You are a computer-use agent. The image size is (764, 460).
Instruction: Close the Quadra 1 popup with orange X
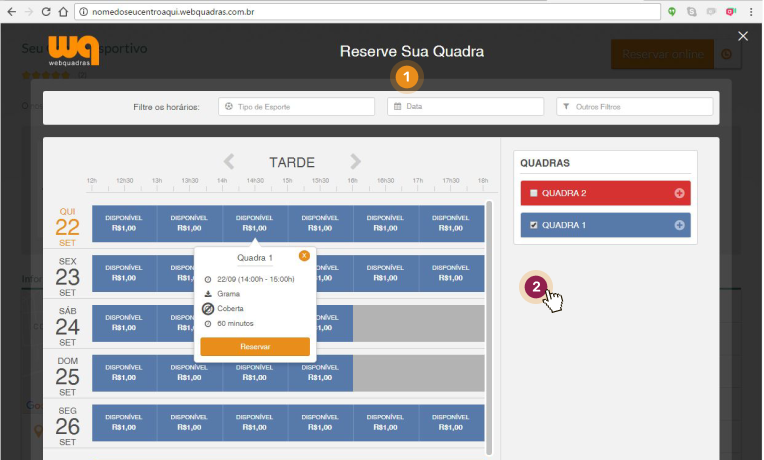(x=304, y=256)
